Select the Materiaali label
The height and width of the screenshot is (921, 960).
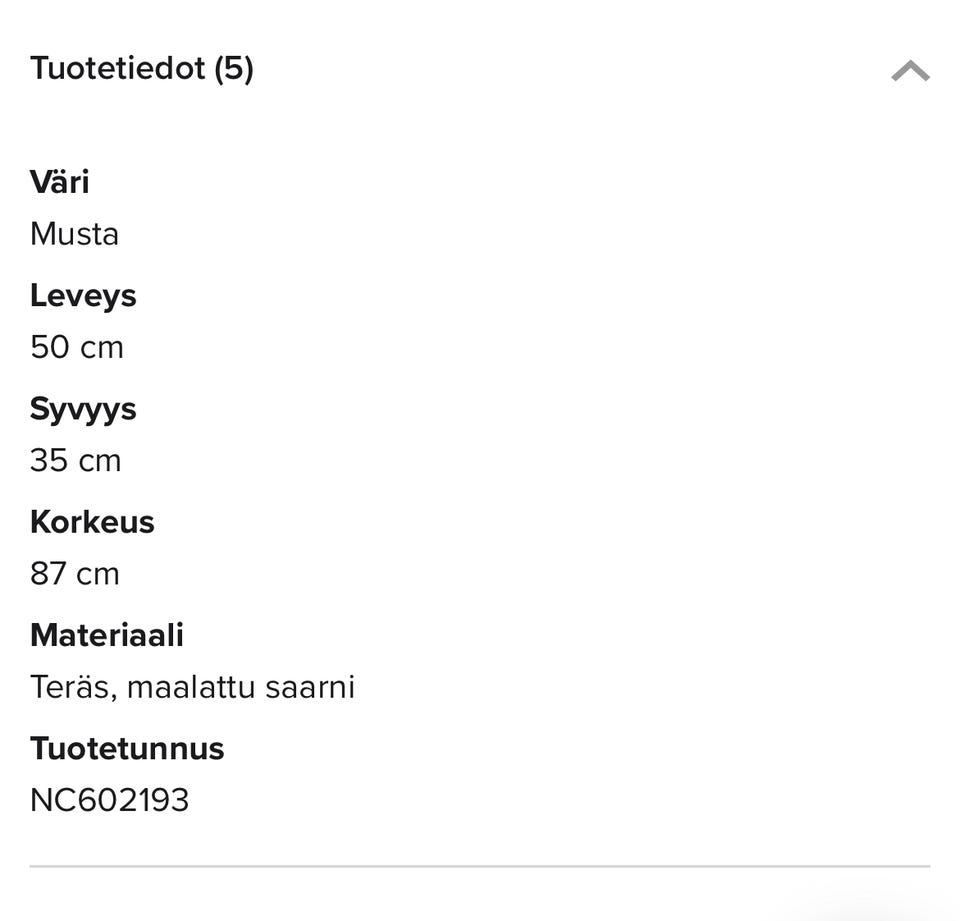[107, 635]
